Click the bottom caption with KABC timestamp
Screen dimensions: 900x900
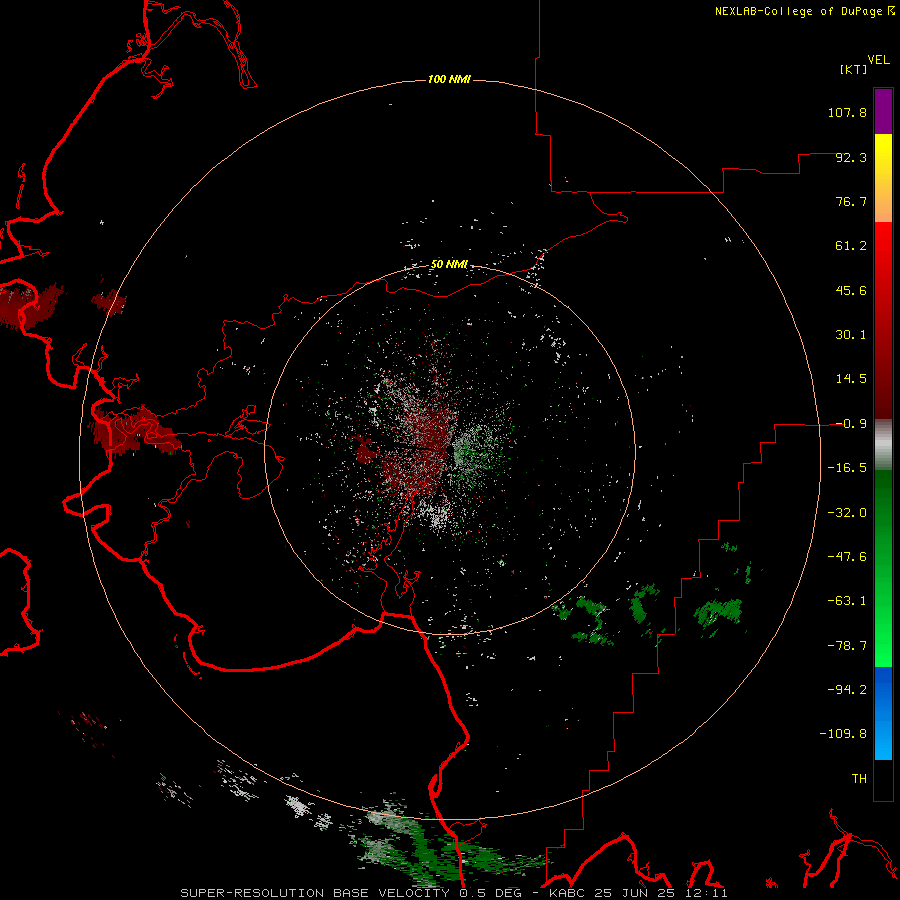pos(454,893)
